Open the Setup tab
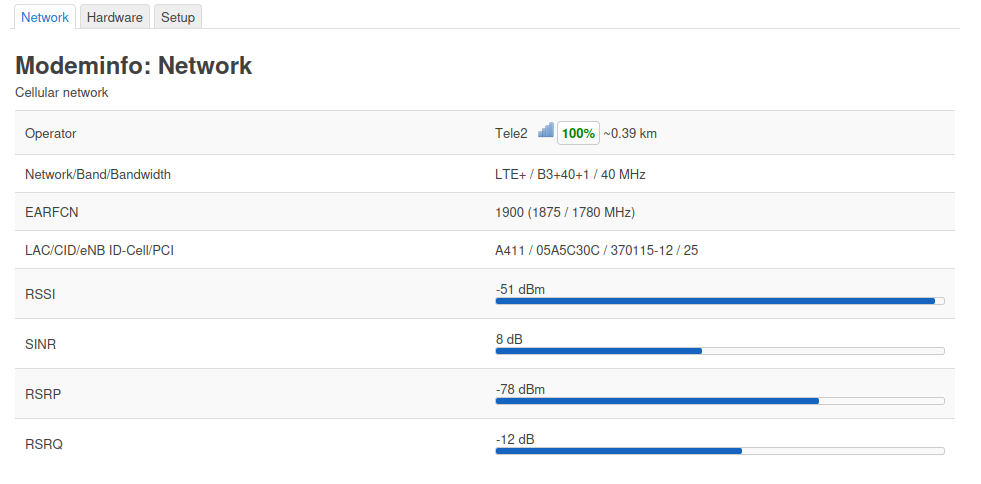Viewport: 981px width, 484px height. 178,17
